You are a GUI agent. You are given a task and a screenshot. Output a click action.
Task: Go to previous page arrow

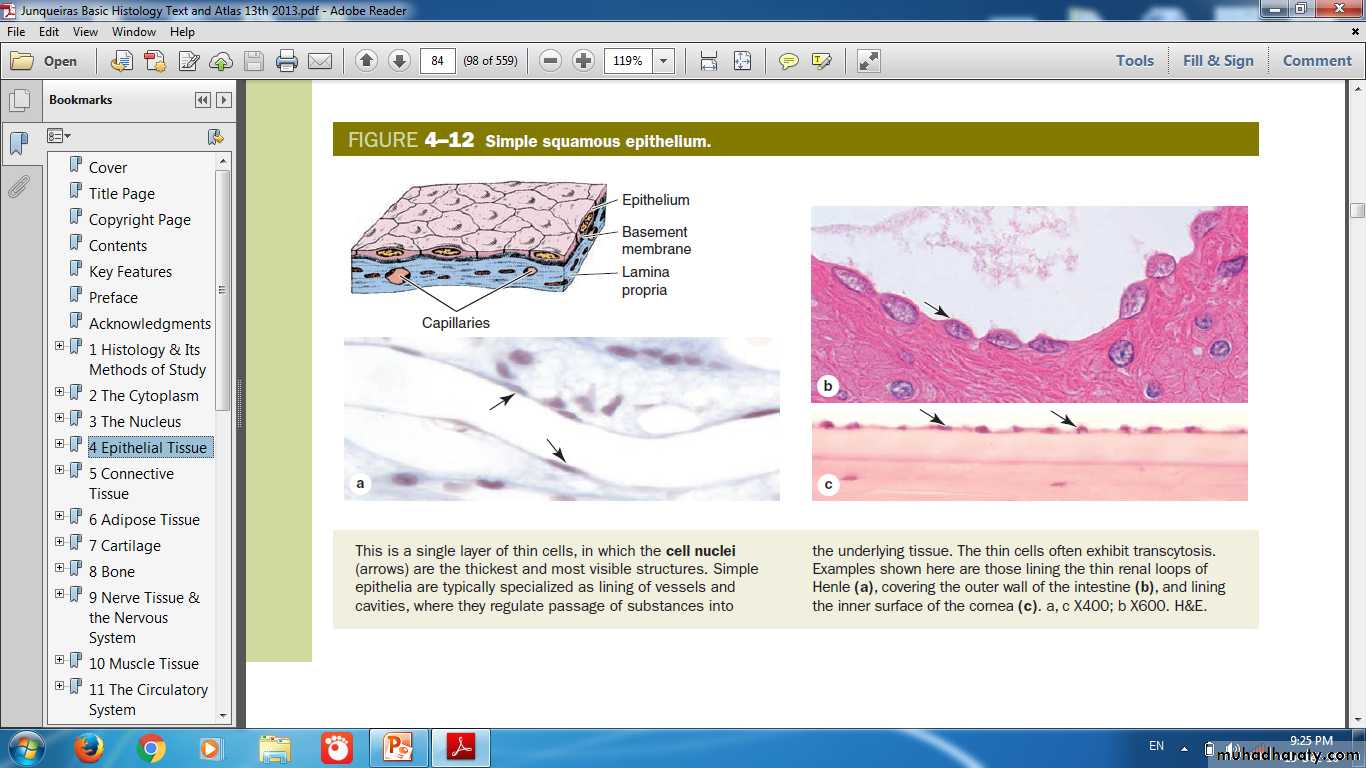pos(366,61)
